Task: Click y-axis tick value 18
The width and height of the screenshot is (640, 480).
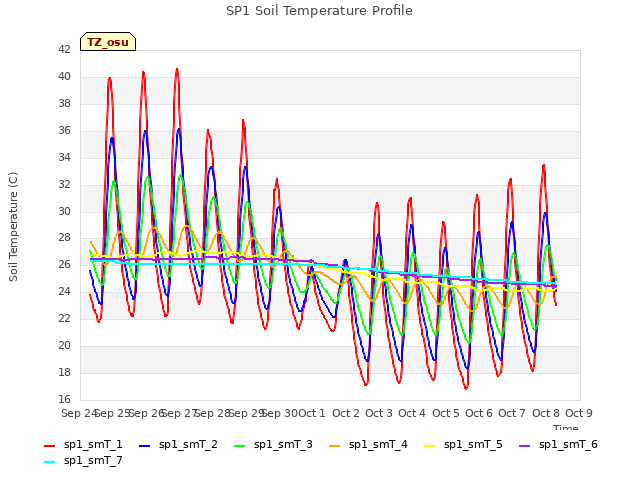Action: pos(64,372)
